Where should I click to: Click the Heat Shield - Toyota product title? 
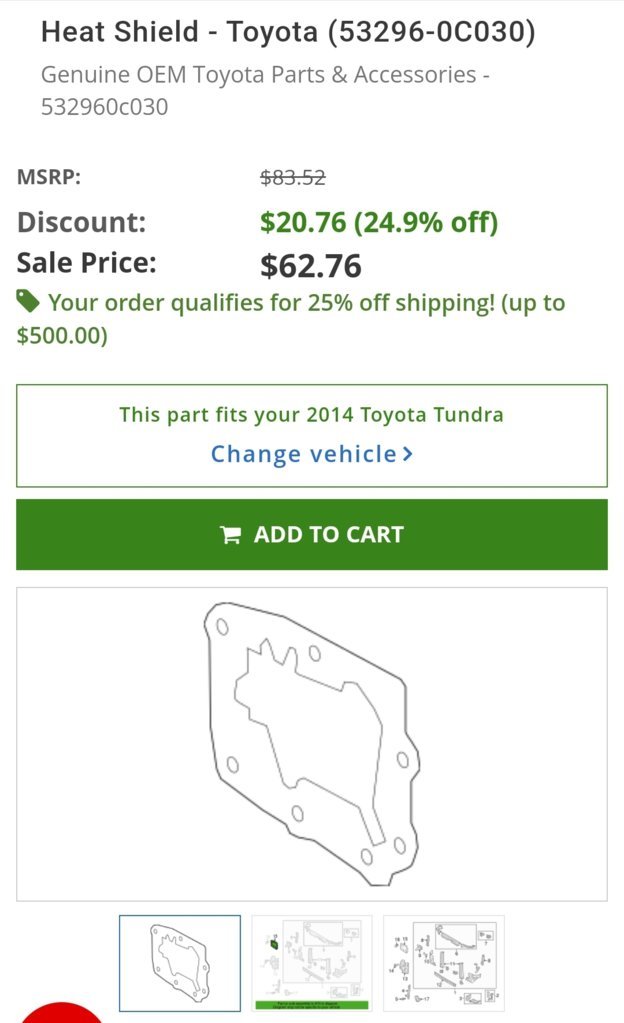tap(288, 31)
